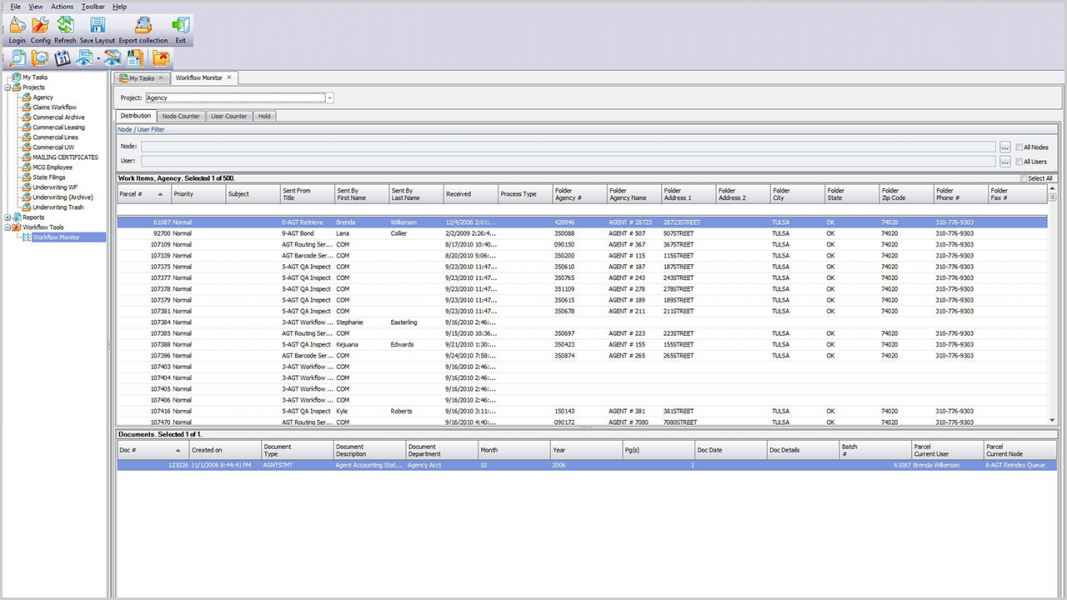Click the work items vertical scrollbar down arrow
This screenshot has height=600, width=1067.
pyautogui.click(x=1052, y=420)
